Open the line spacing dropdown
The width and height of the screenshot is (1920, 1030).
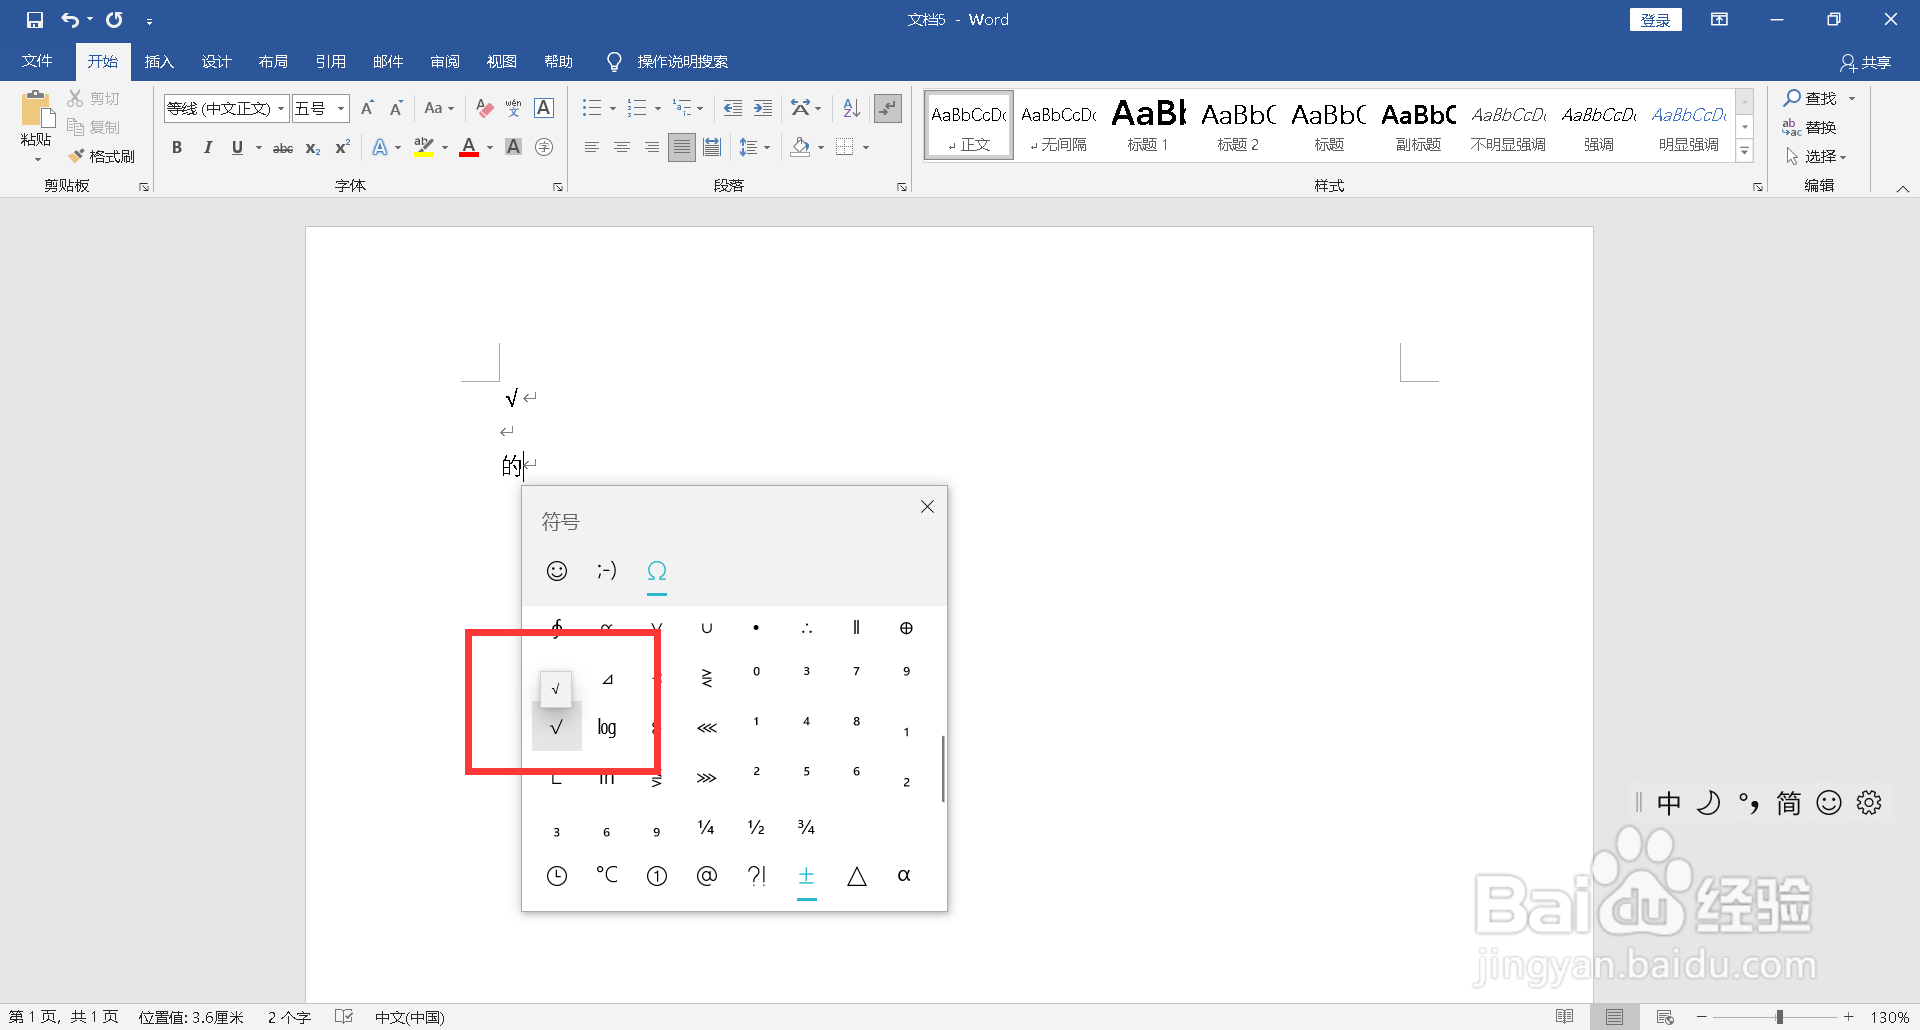pos(754,148)
